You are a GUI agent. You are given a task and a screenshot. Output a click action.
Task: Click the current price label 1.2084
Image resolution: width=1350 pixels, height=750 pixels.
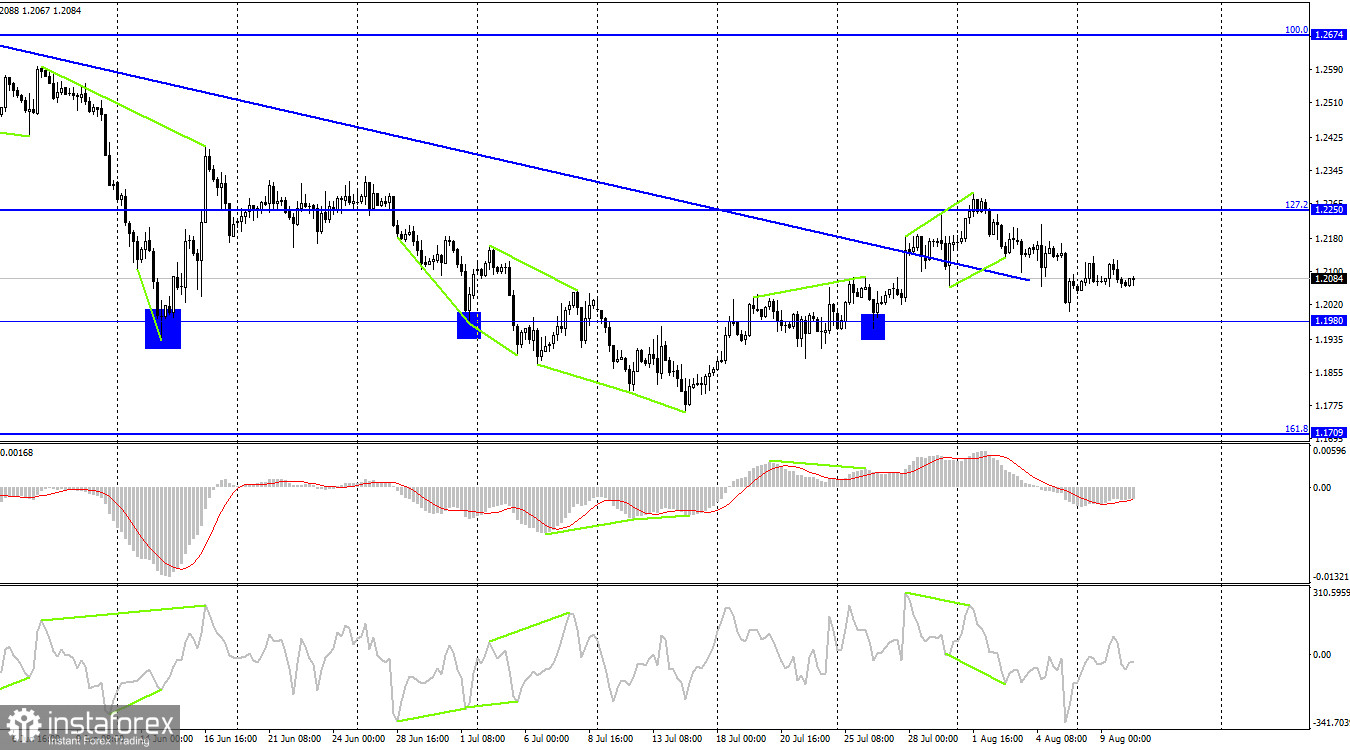click(1330, 278)
